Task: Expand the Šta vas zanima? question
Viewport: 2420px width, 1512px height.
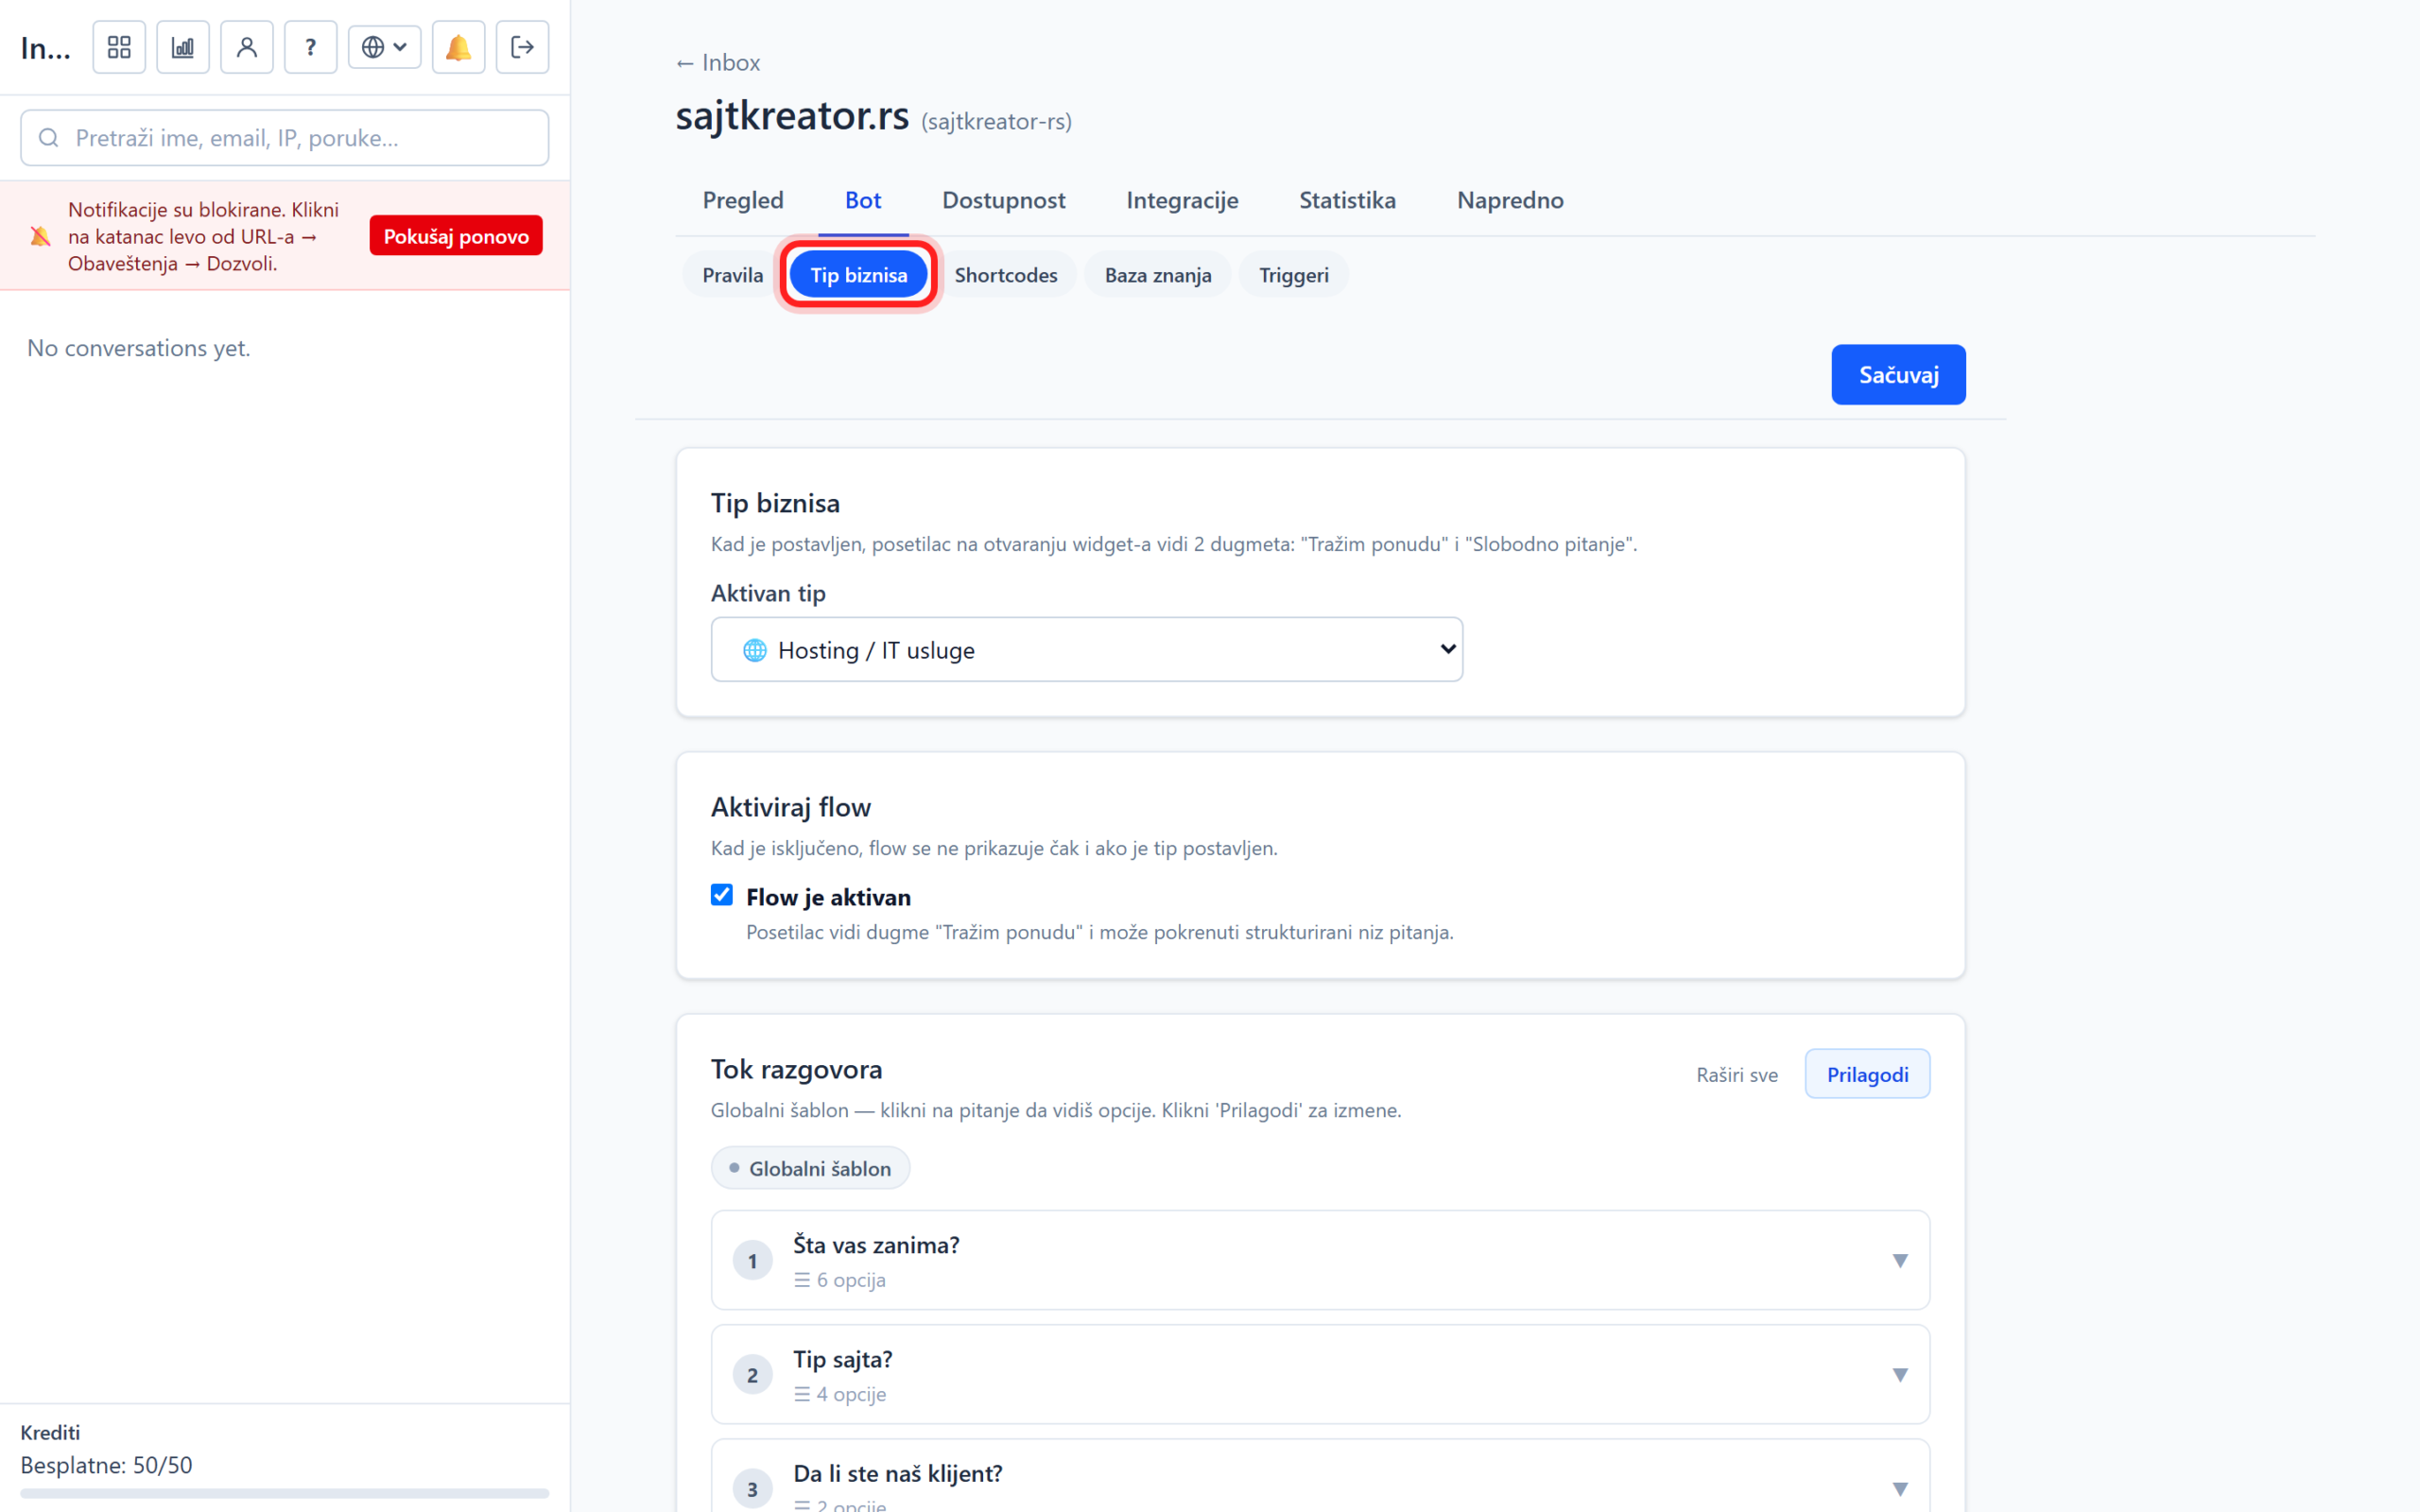Action: click(x=1320, y=1260)
